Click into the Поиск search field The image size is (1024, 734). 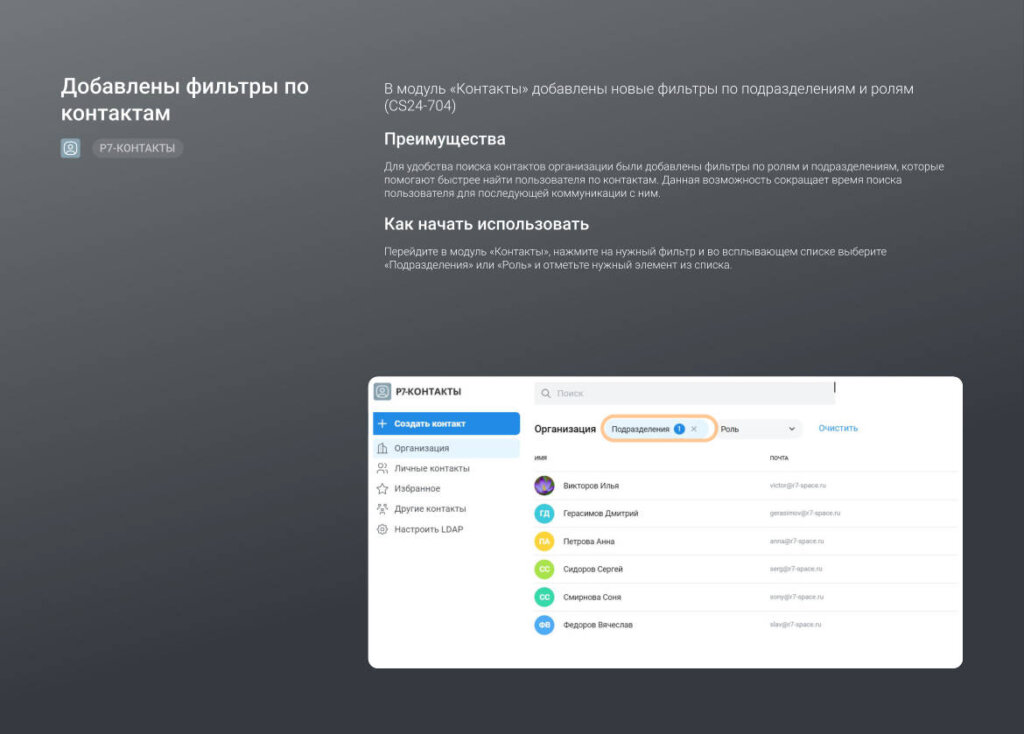(690, 394)
